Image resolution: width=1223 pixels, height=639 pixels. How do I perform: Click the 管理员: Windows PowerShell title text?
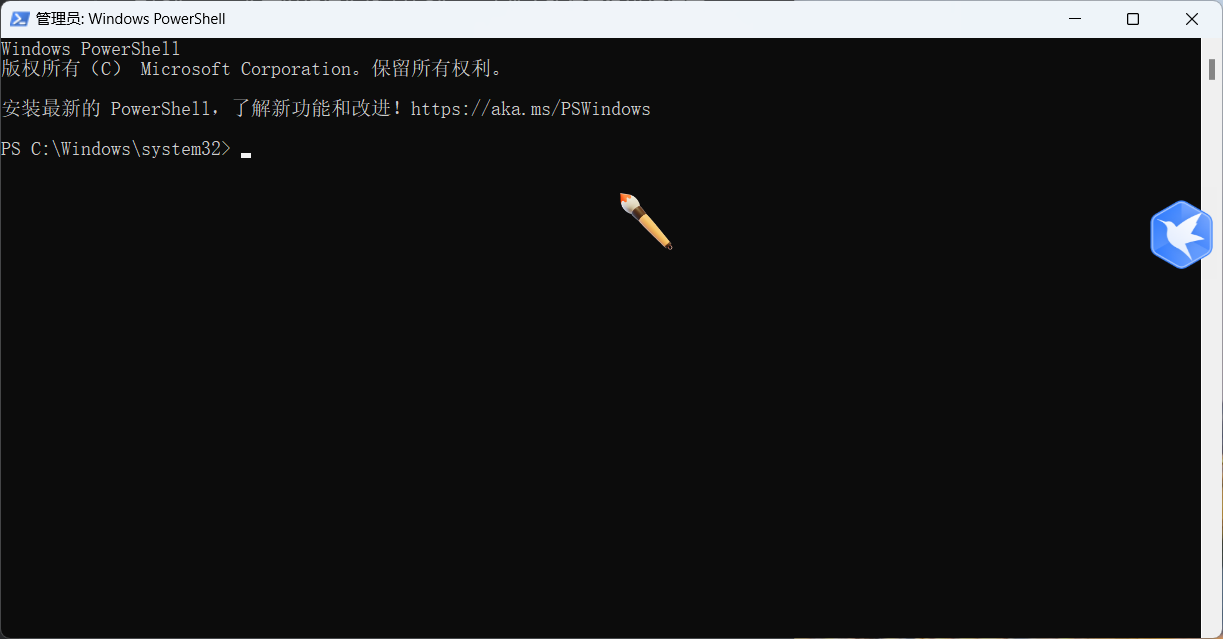click(131, 19)
